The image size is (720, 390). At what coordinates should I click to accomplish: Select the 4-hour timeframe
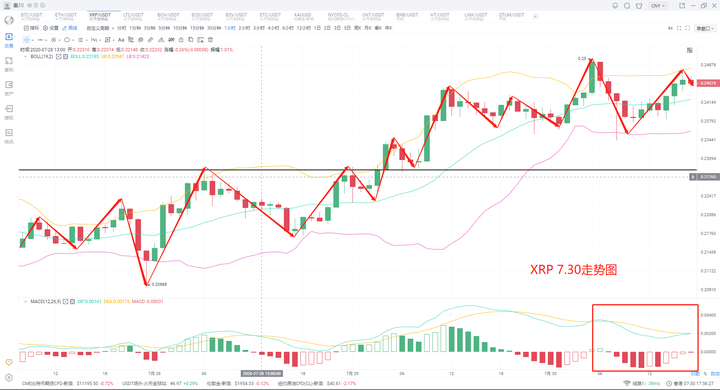click(273, 28)
